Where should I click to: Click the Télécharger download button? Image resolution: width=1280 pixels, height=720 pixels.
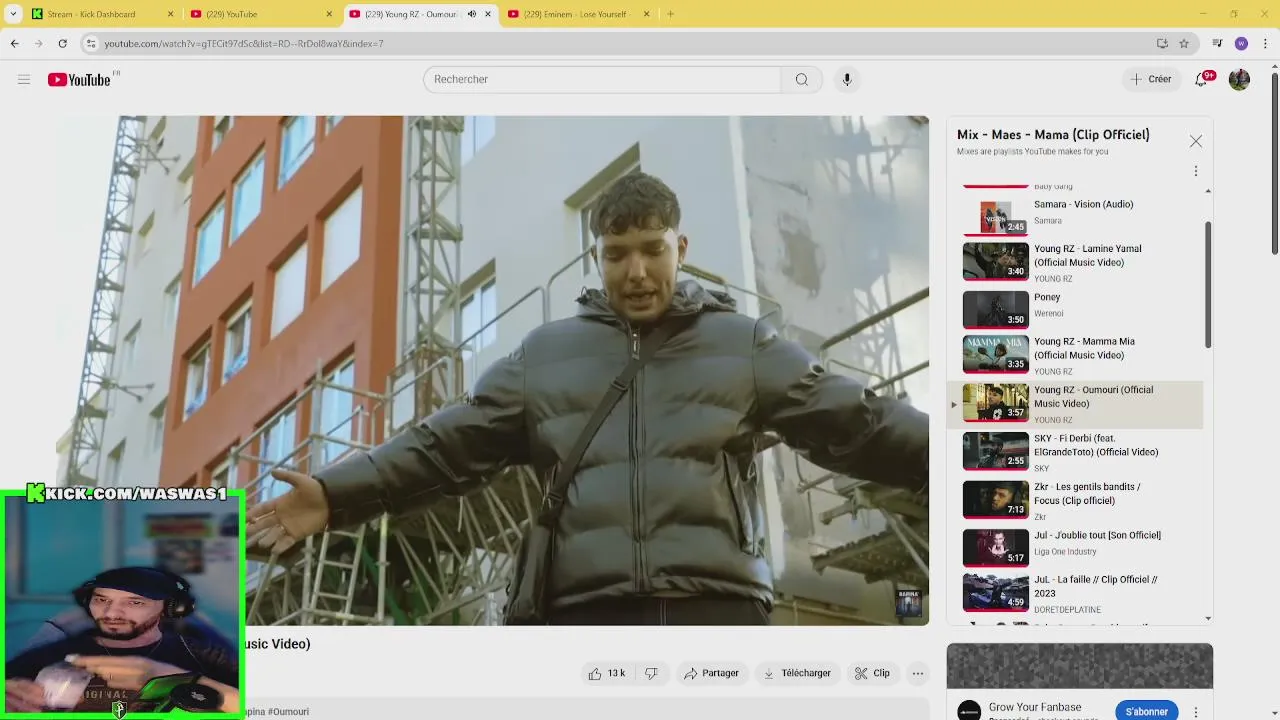797,673
